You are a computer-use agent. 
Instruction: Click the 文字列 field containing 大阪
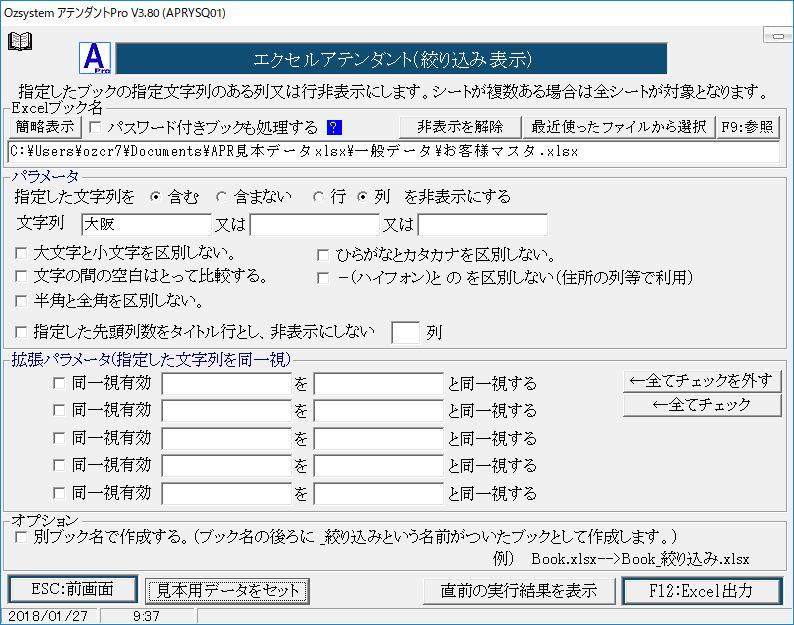(146, 224)
